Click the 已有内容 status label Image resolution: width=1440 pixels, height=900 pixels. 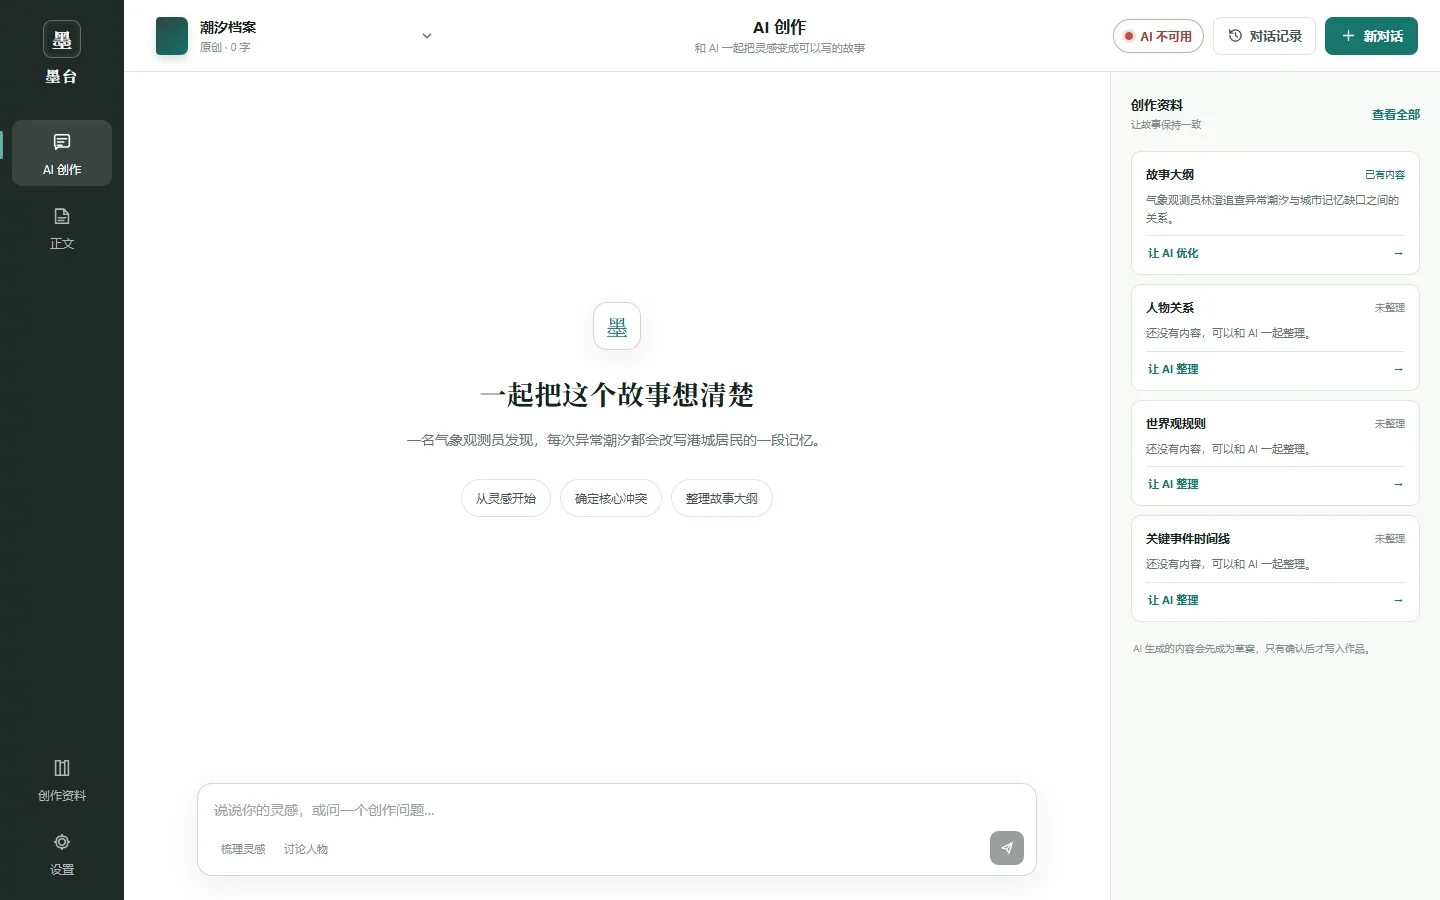(x=1385, y=175)
